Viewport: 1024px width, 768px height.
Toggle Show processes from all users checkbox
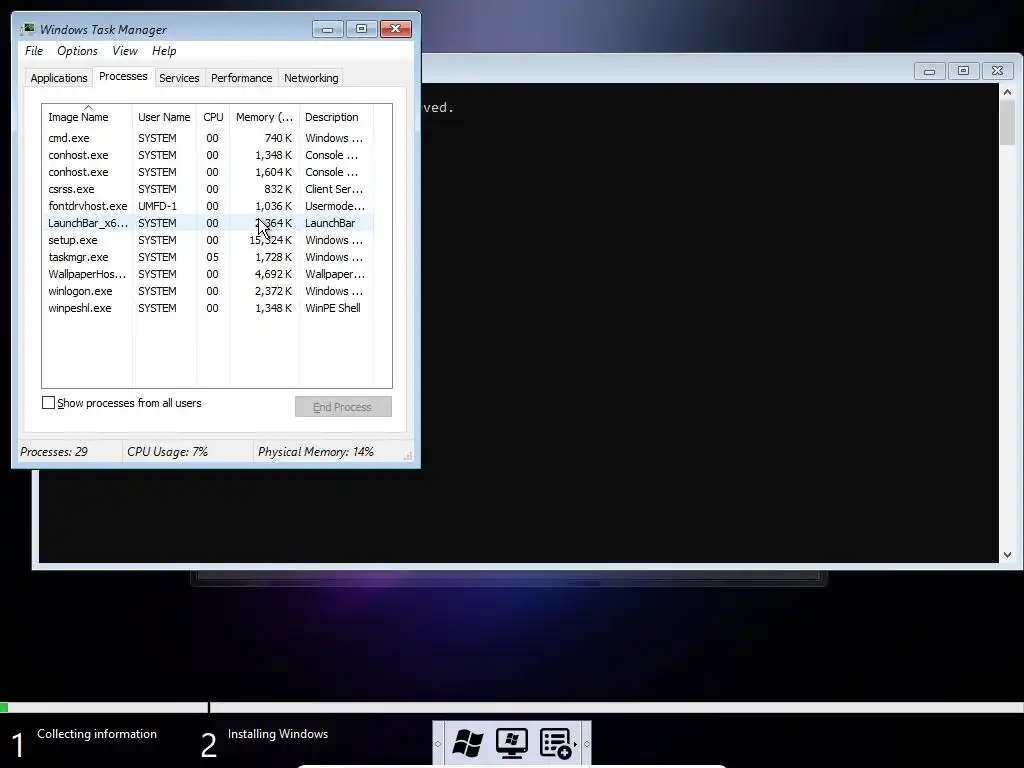pyautogui.click(x=48, y=403)
